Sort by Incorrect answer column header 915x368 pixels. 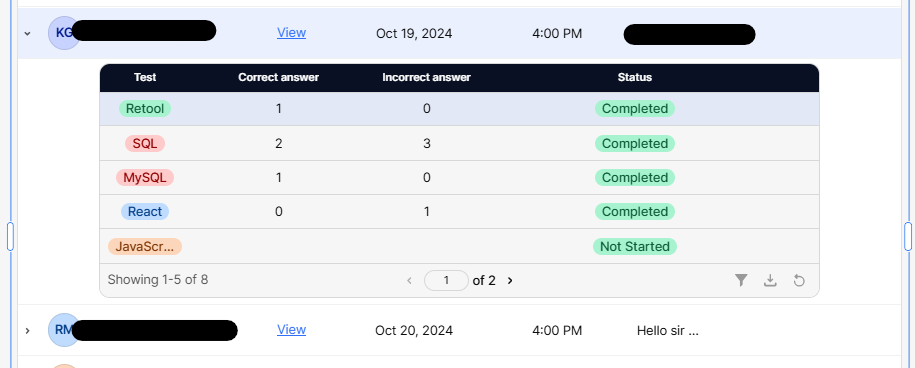(427, 77)
